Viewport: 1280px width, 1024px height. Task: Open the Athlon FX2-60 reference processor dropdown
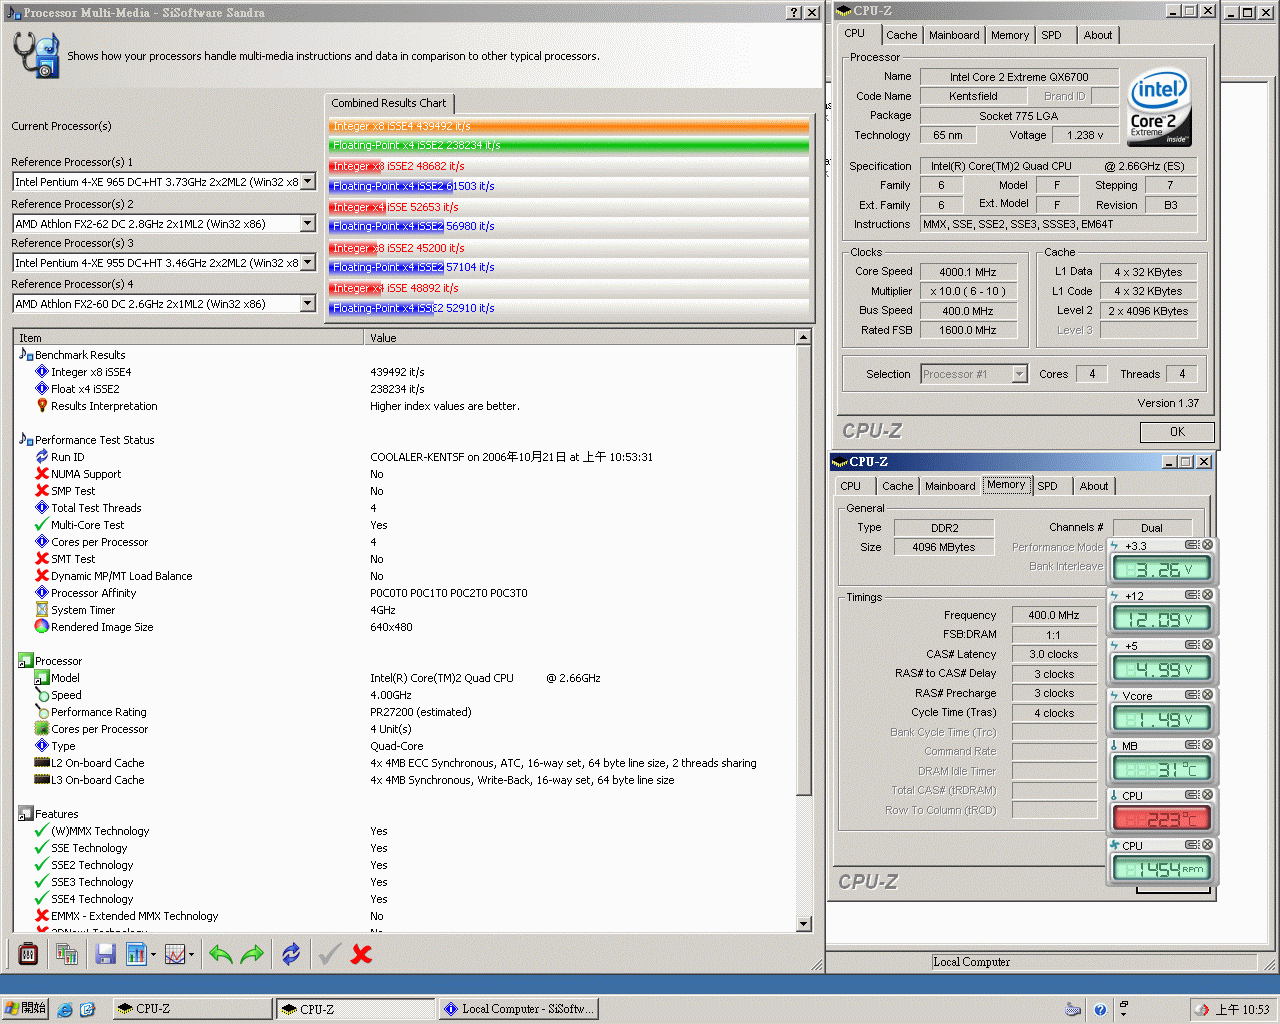[x=308, y=304]
